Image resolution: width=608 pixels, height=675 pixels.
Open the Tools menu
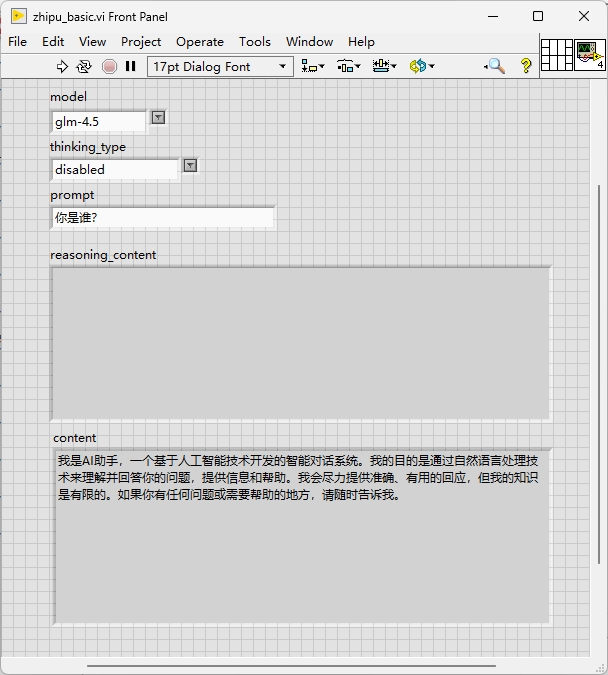[x=254, y=41]
